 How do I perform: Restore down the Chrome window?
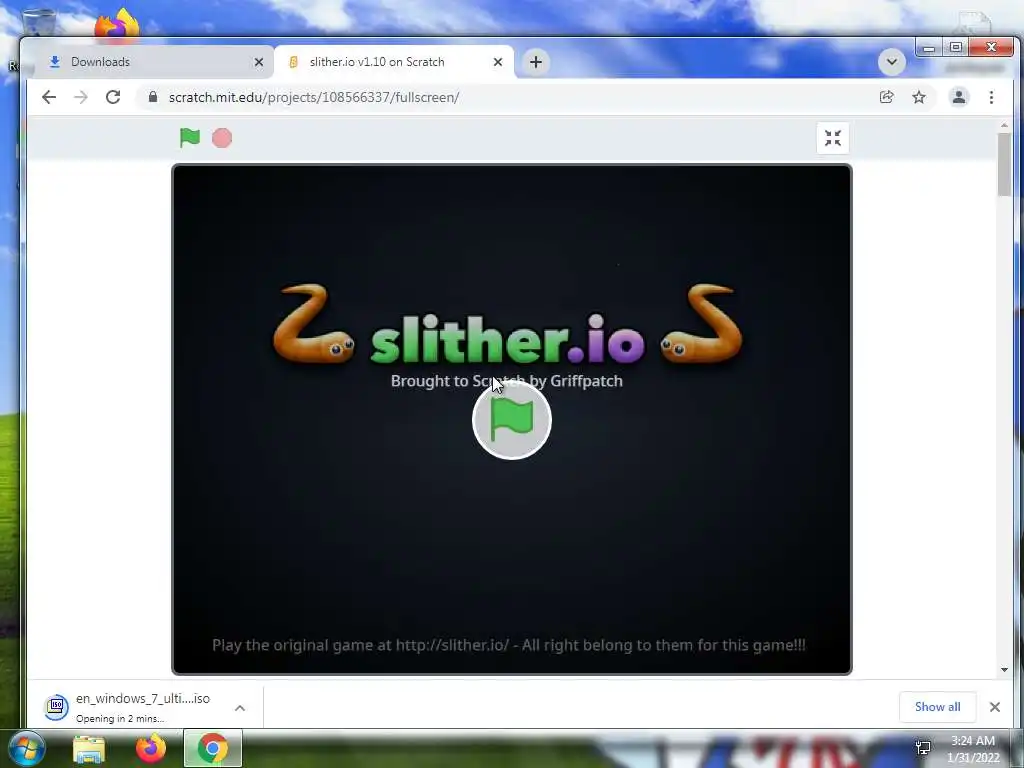point(956,48)
